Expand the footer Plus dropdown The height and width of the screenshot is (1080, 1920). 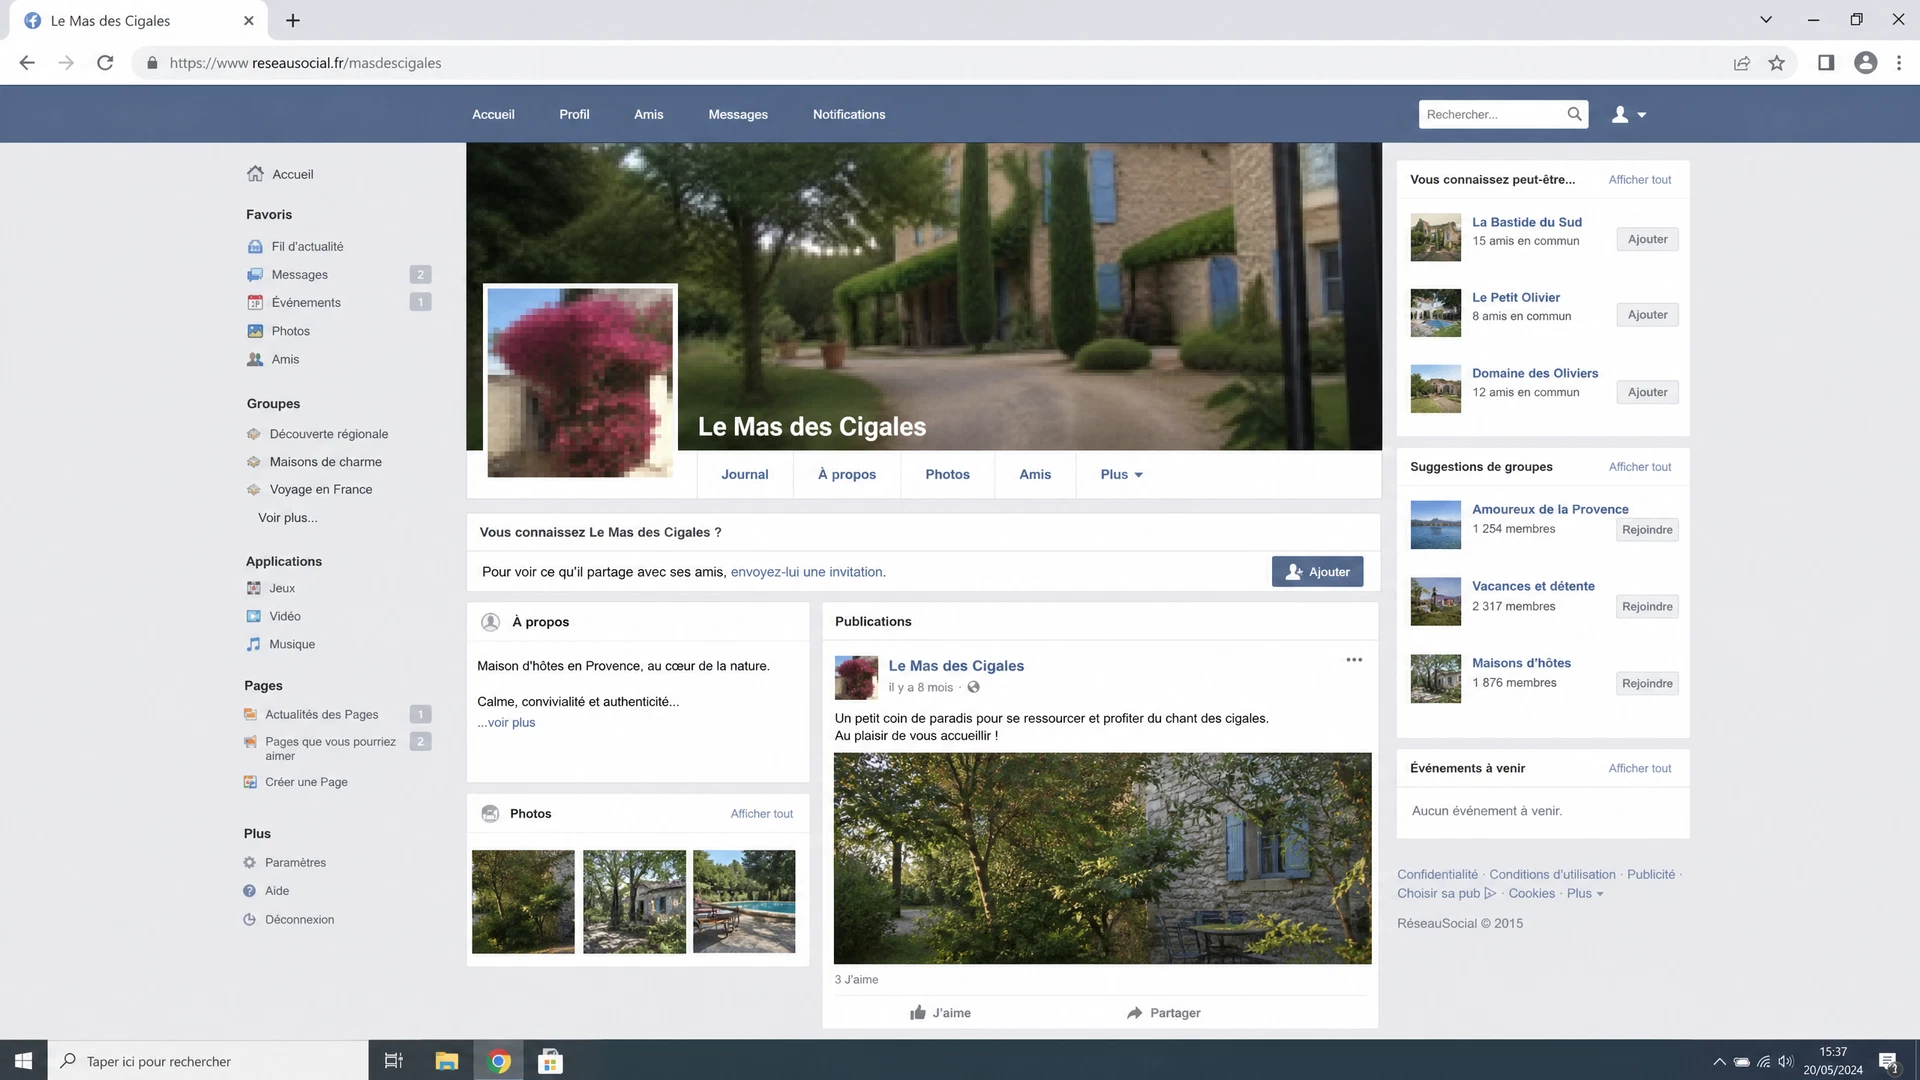pyautogui.click(x=1585, y=893)
